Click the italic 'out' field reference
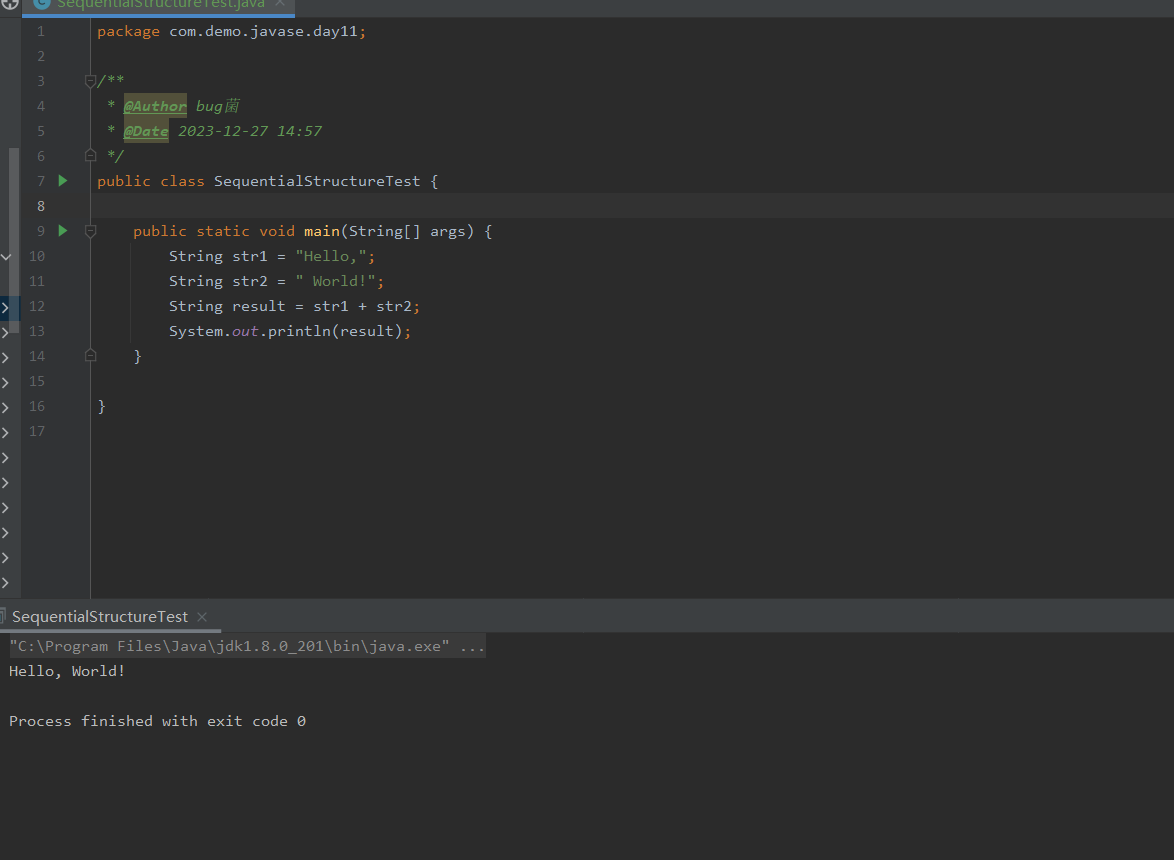This screenshot has height=860, width=1174. pyautogui.click(x=245, y=331)
